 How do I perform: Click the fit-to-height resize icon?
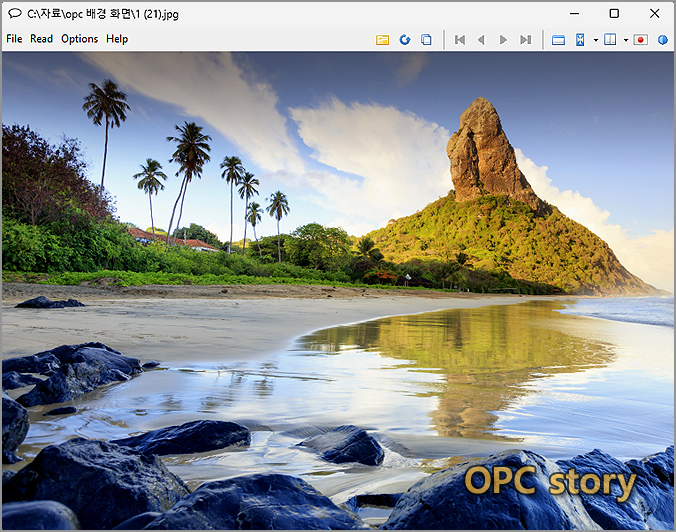(580, 40)
